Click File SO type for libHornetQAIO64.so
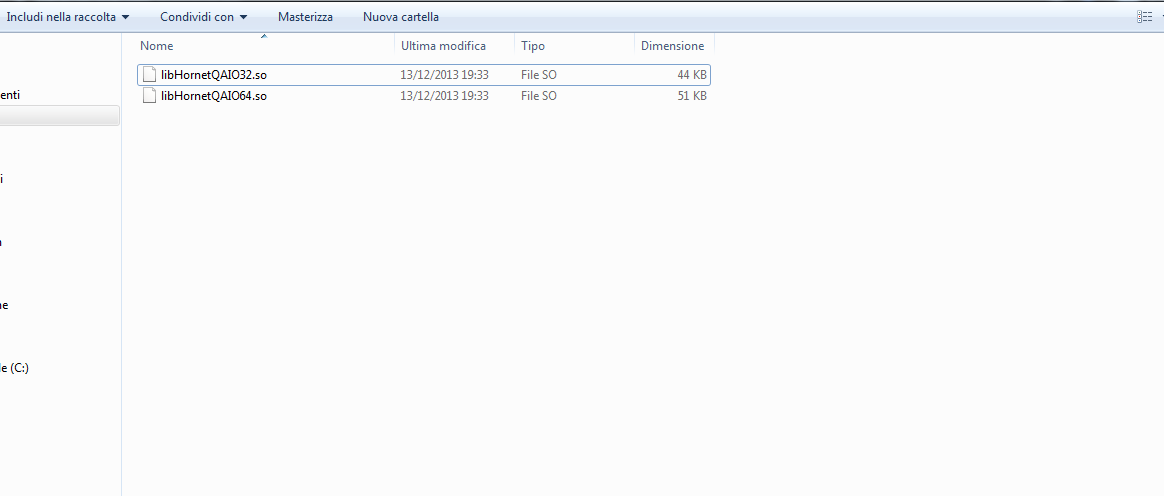The image size is (1176, 502). (538, 96)
